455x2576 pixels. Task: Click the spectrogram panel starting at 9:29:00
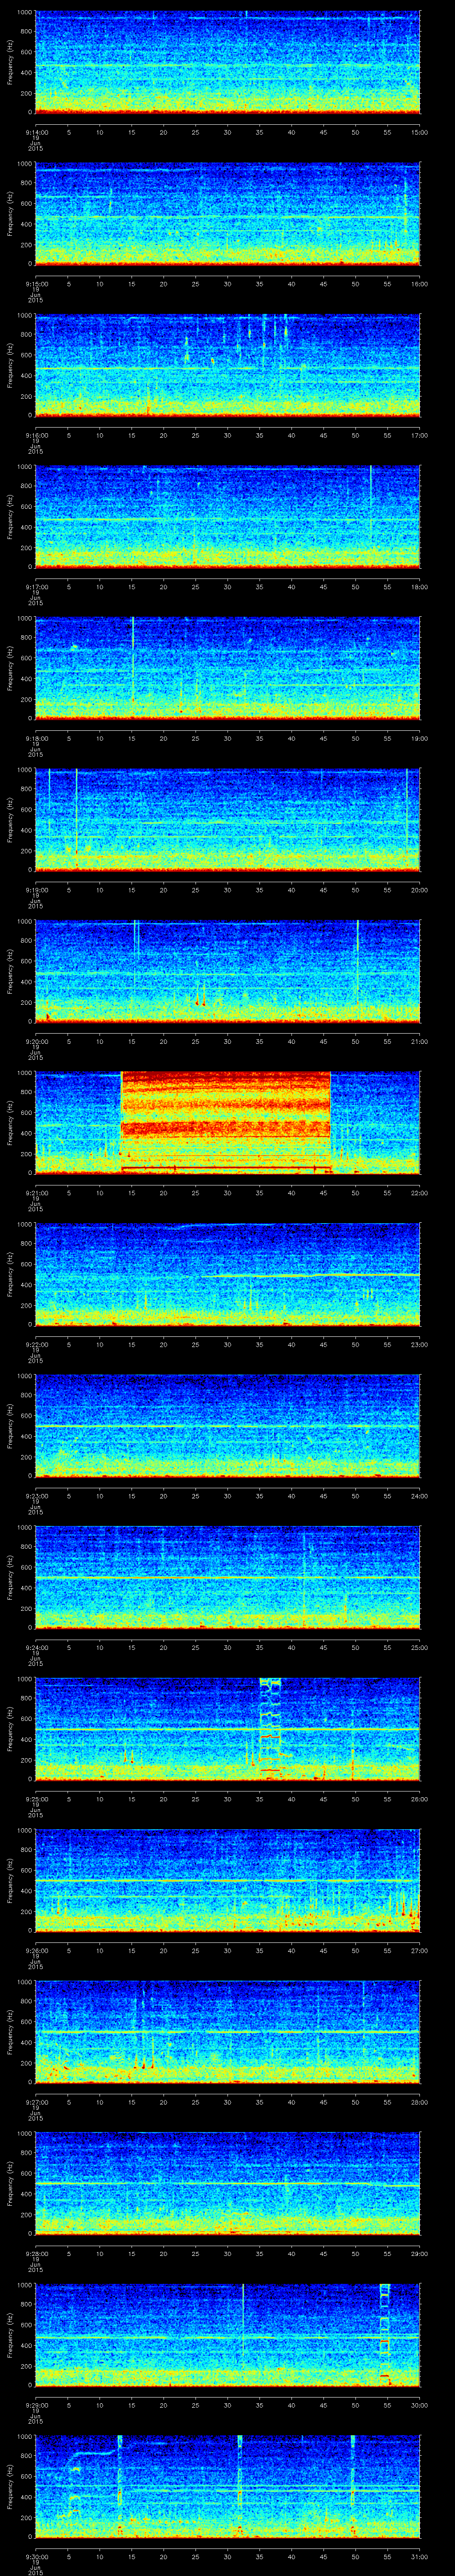click(228, 2335)
